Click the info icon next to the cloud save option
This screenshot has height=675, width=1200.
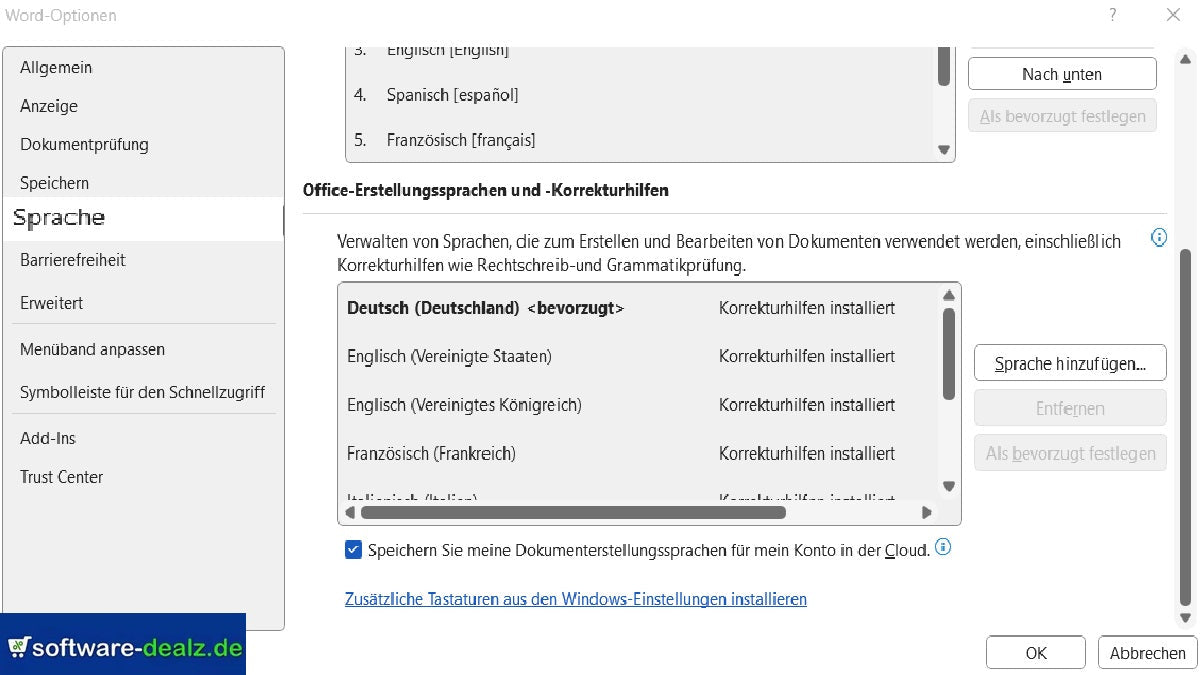(x=941, y=547)
